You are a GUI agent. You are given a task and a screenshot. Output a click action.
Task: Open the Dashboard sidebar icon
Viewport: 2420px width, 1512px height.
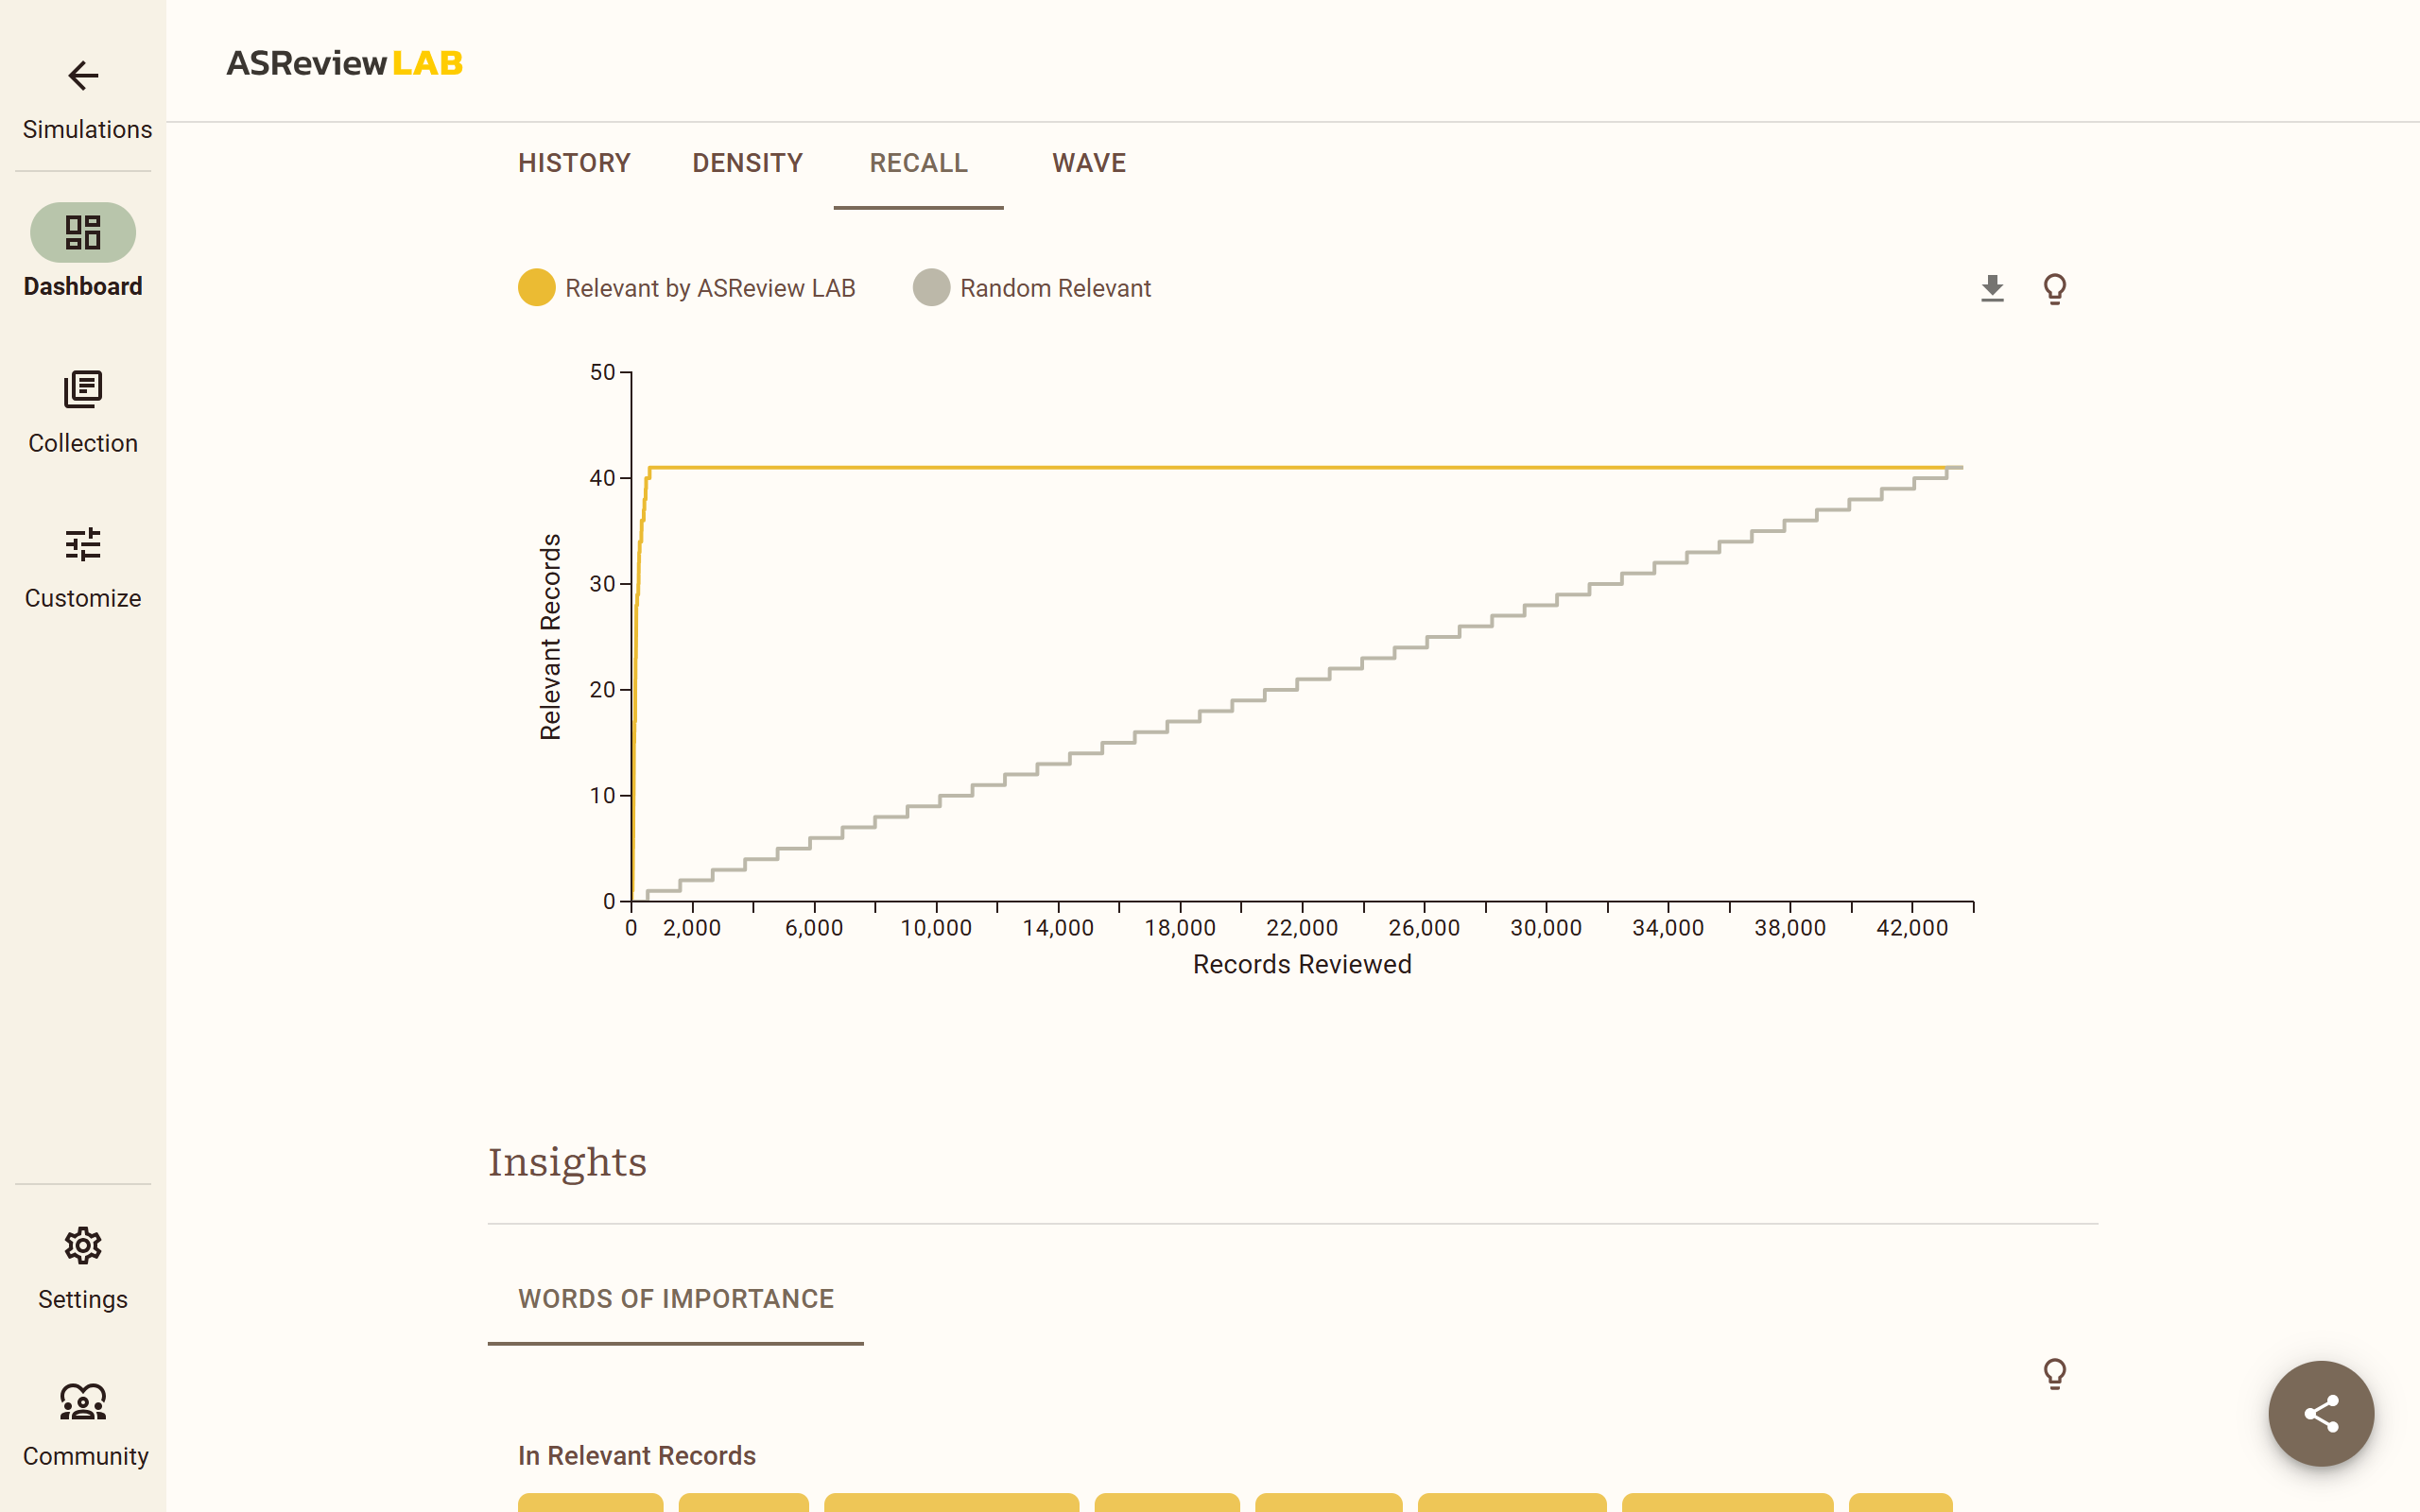point(83,232)
